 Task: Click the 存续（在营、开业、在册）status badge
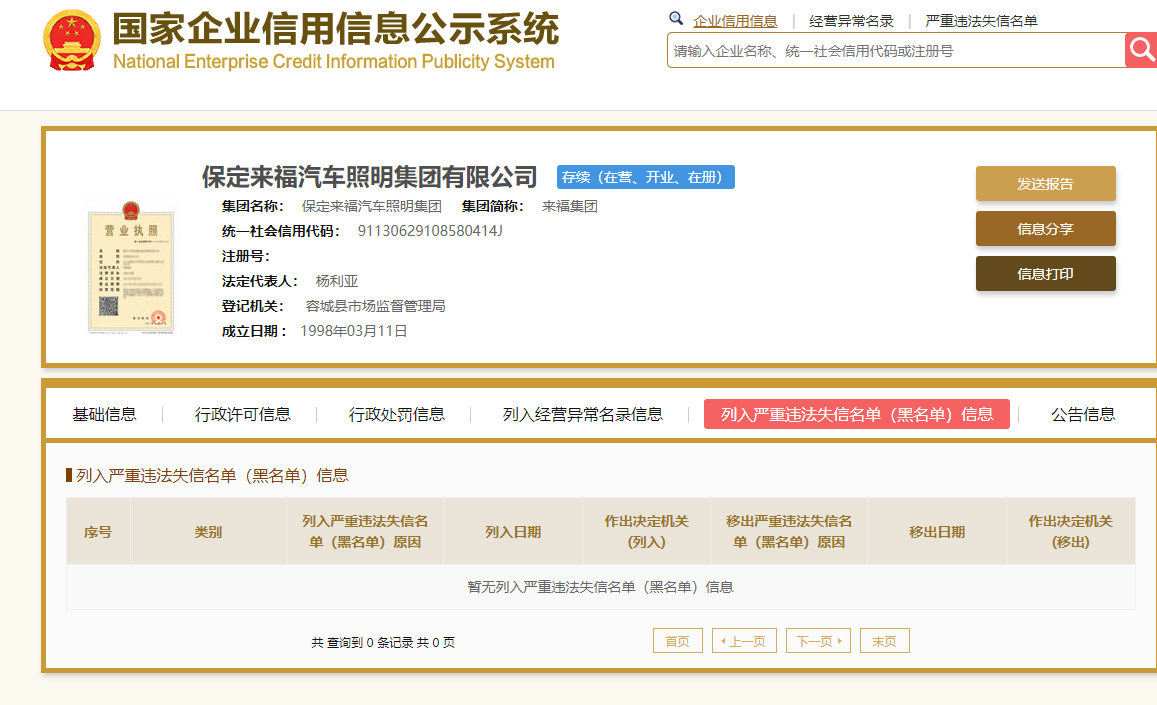pos(646,177)
